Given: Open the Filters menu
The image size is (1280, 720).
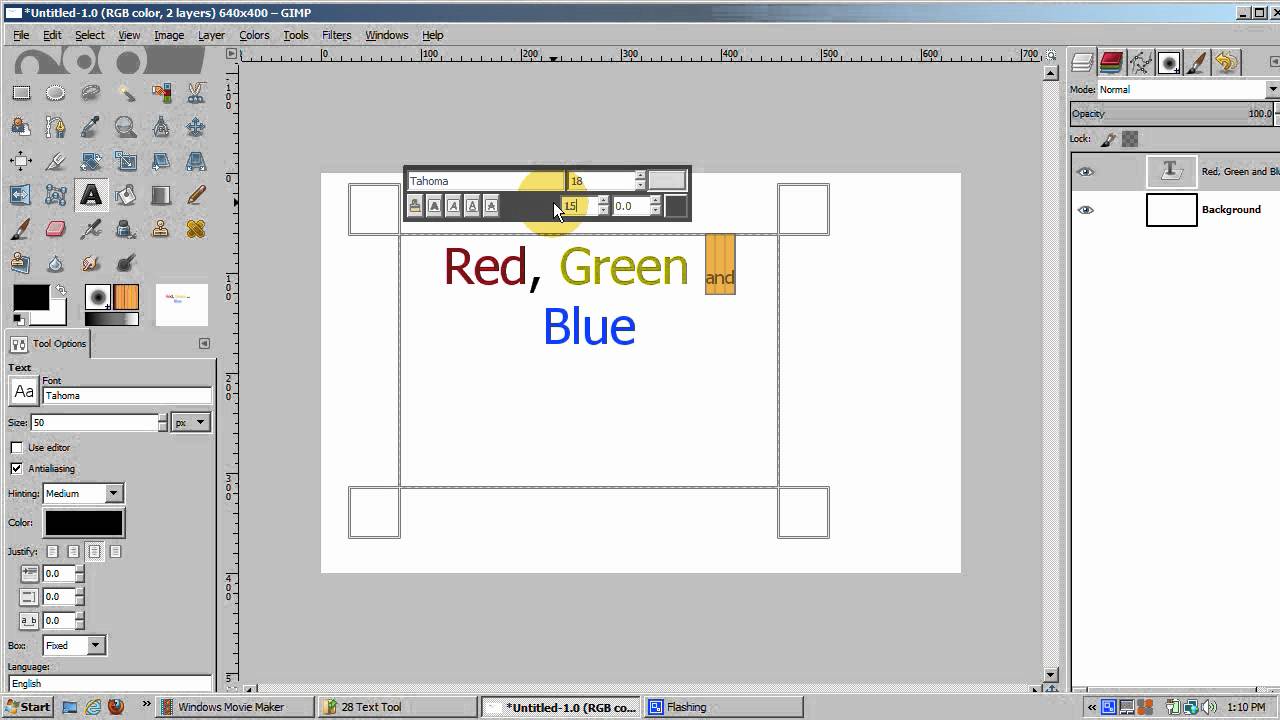Looking at the screenshot, I should click(336, 35).
